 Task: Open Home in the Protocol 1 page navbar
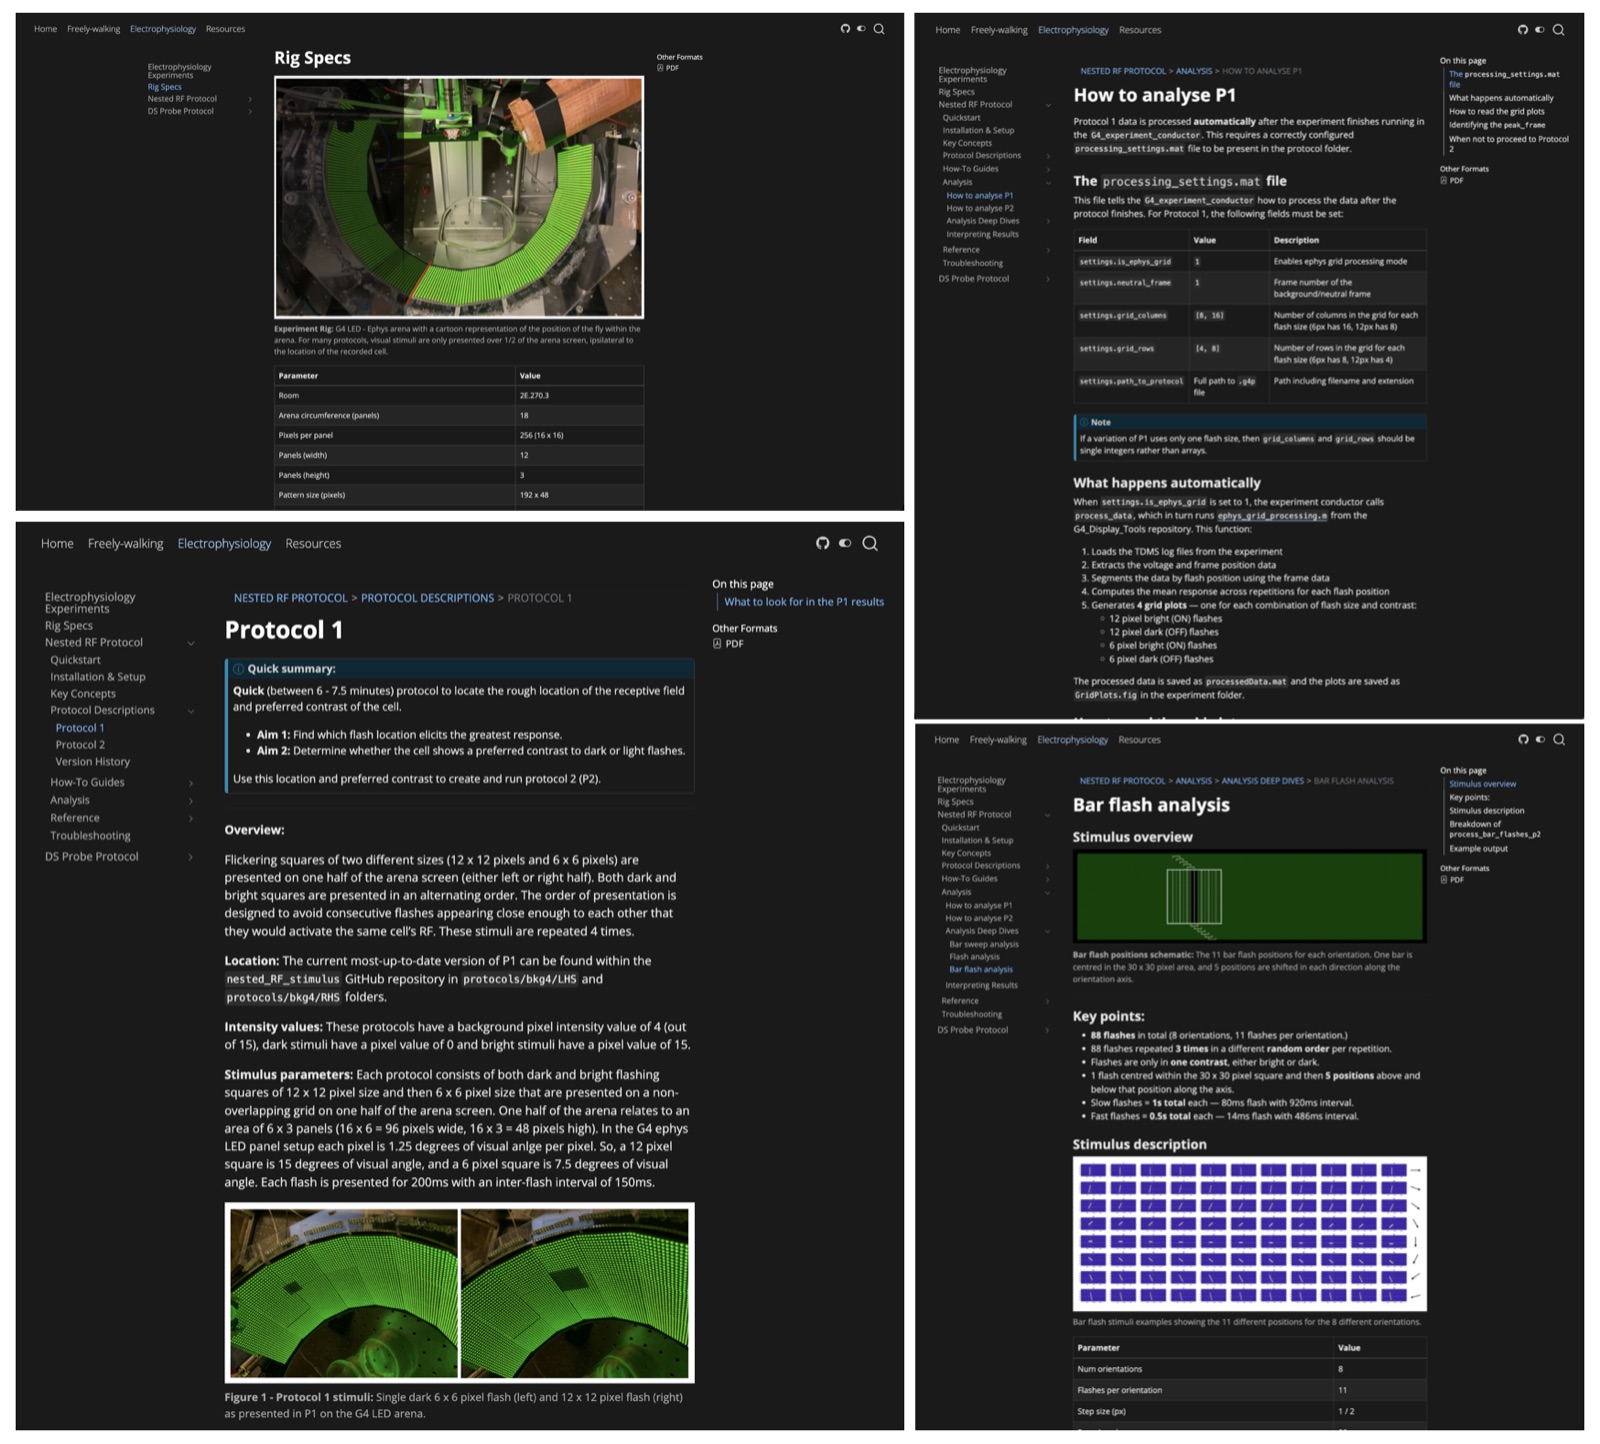(57, 544)
